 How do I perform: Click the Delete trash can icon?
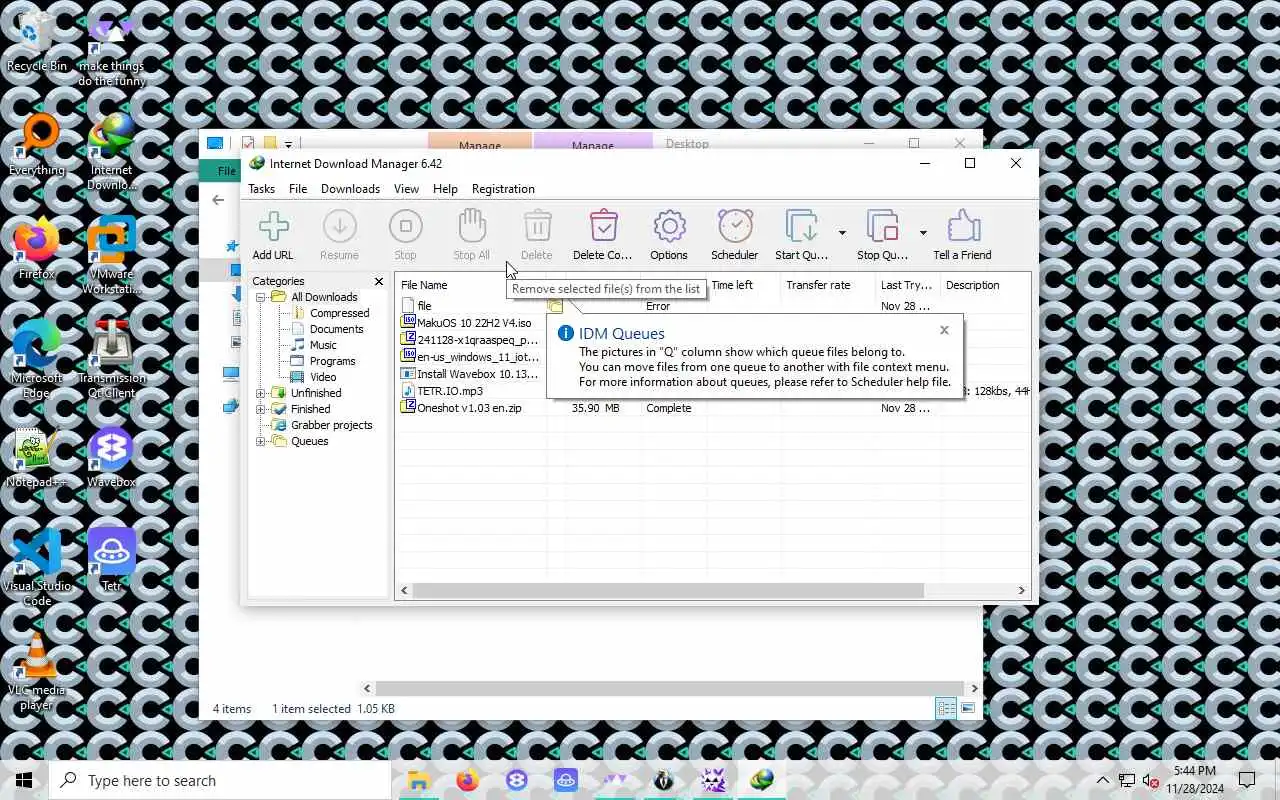point(537,236)
